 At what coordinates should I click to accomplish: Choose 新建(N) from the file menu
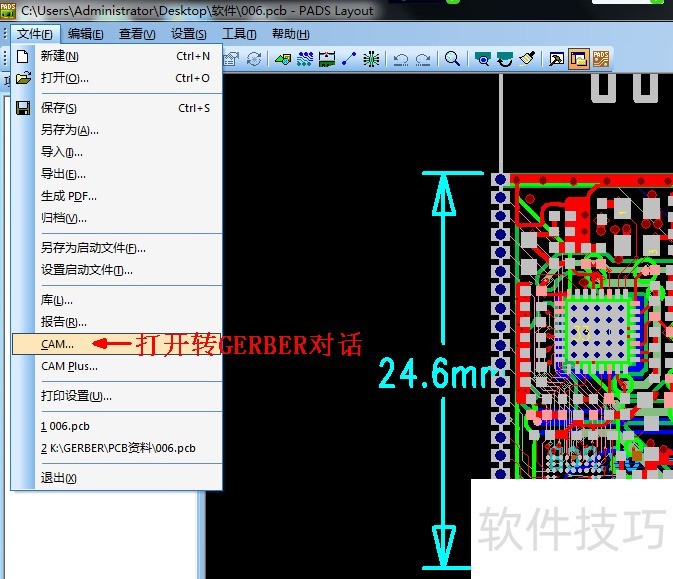point(59,56)
